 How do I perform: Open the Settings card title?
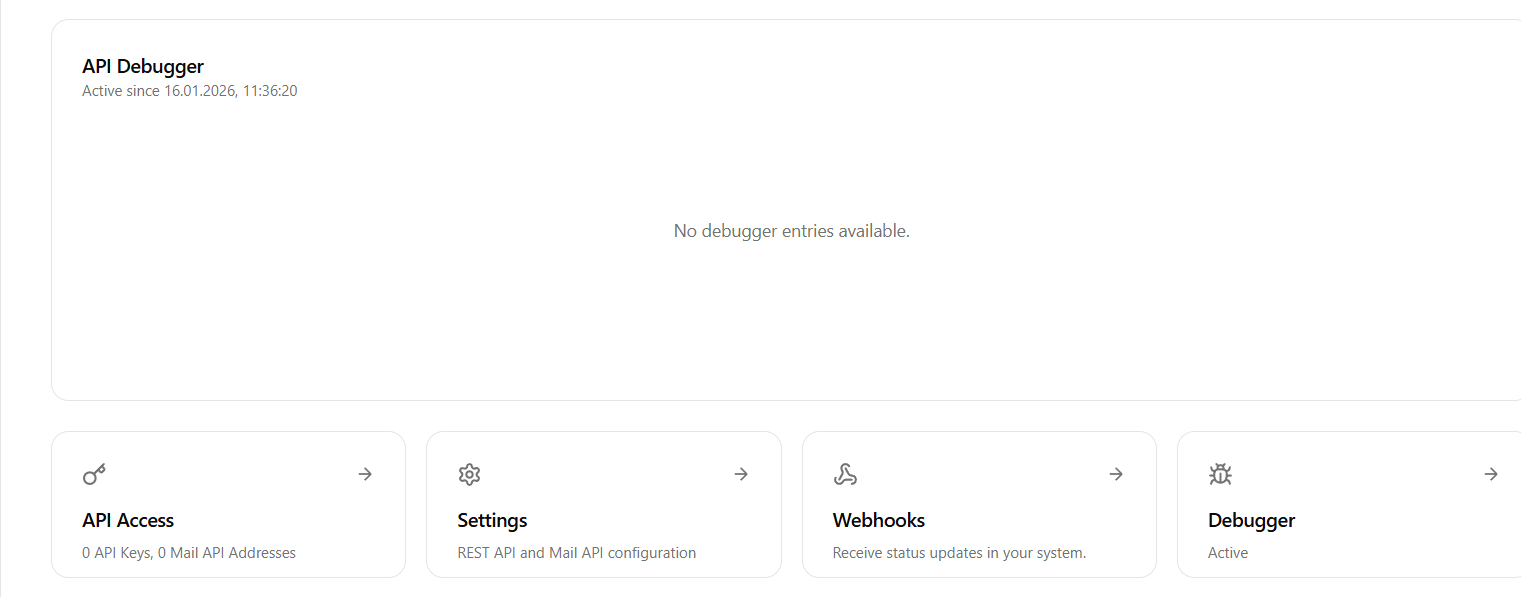click(492, 520)
